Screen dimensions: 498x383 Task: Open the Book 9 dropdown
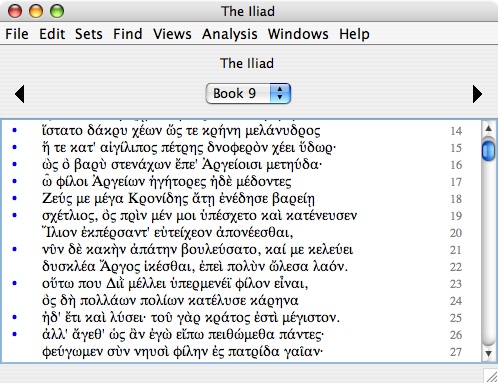248,93
